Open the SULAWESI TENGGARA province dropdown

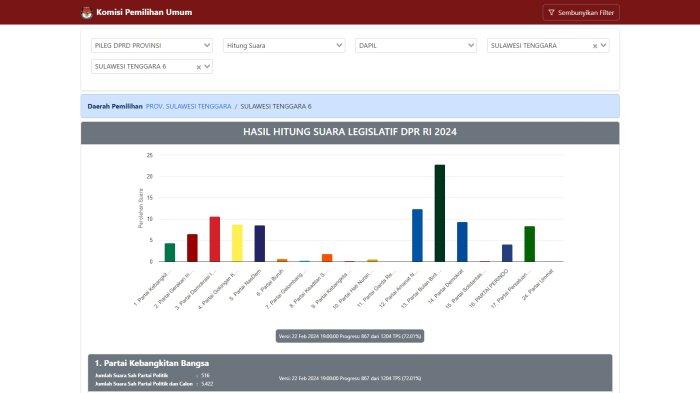tap(548, 45)
